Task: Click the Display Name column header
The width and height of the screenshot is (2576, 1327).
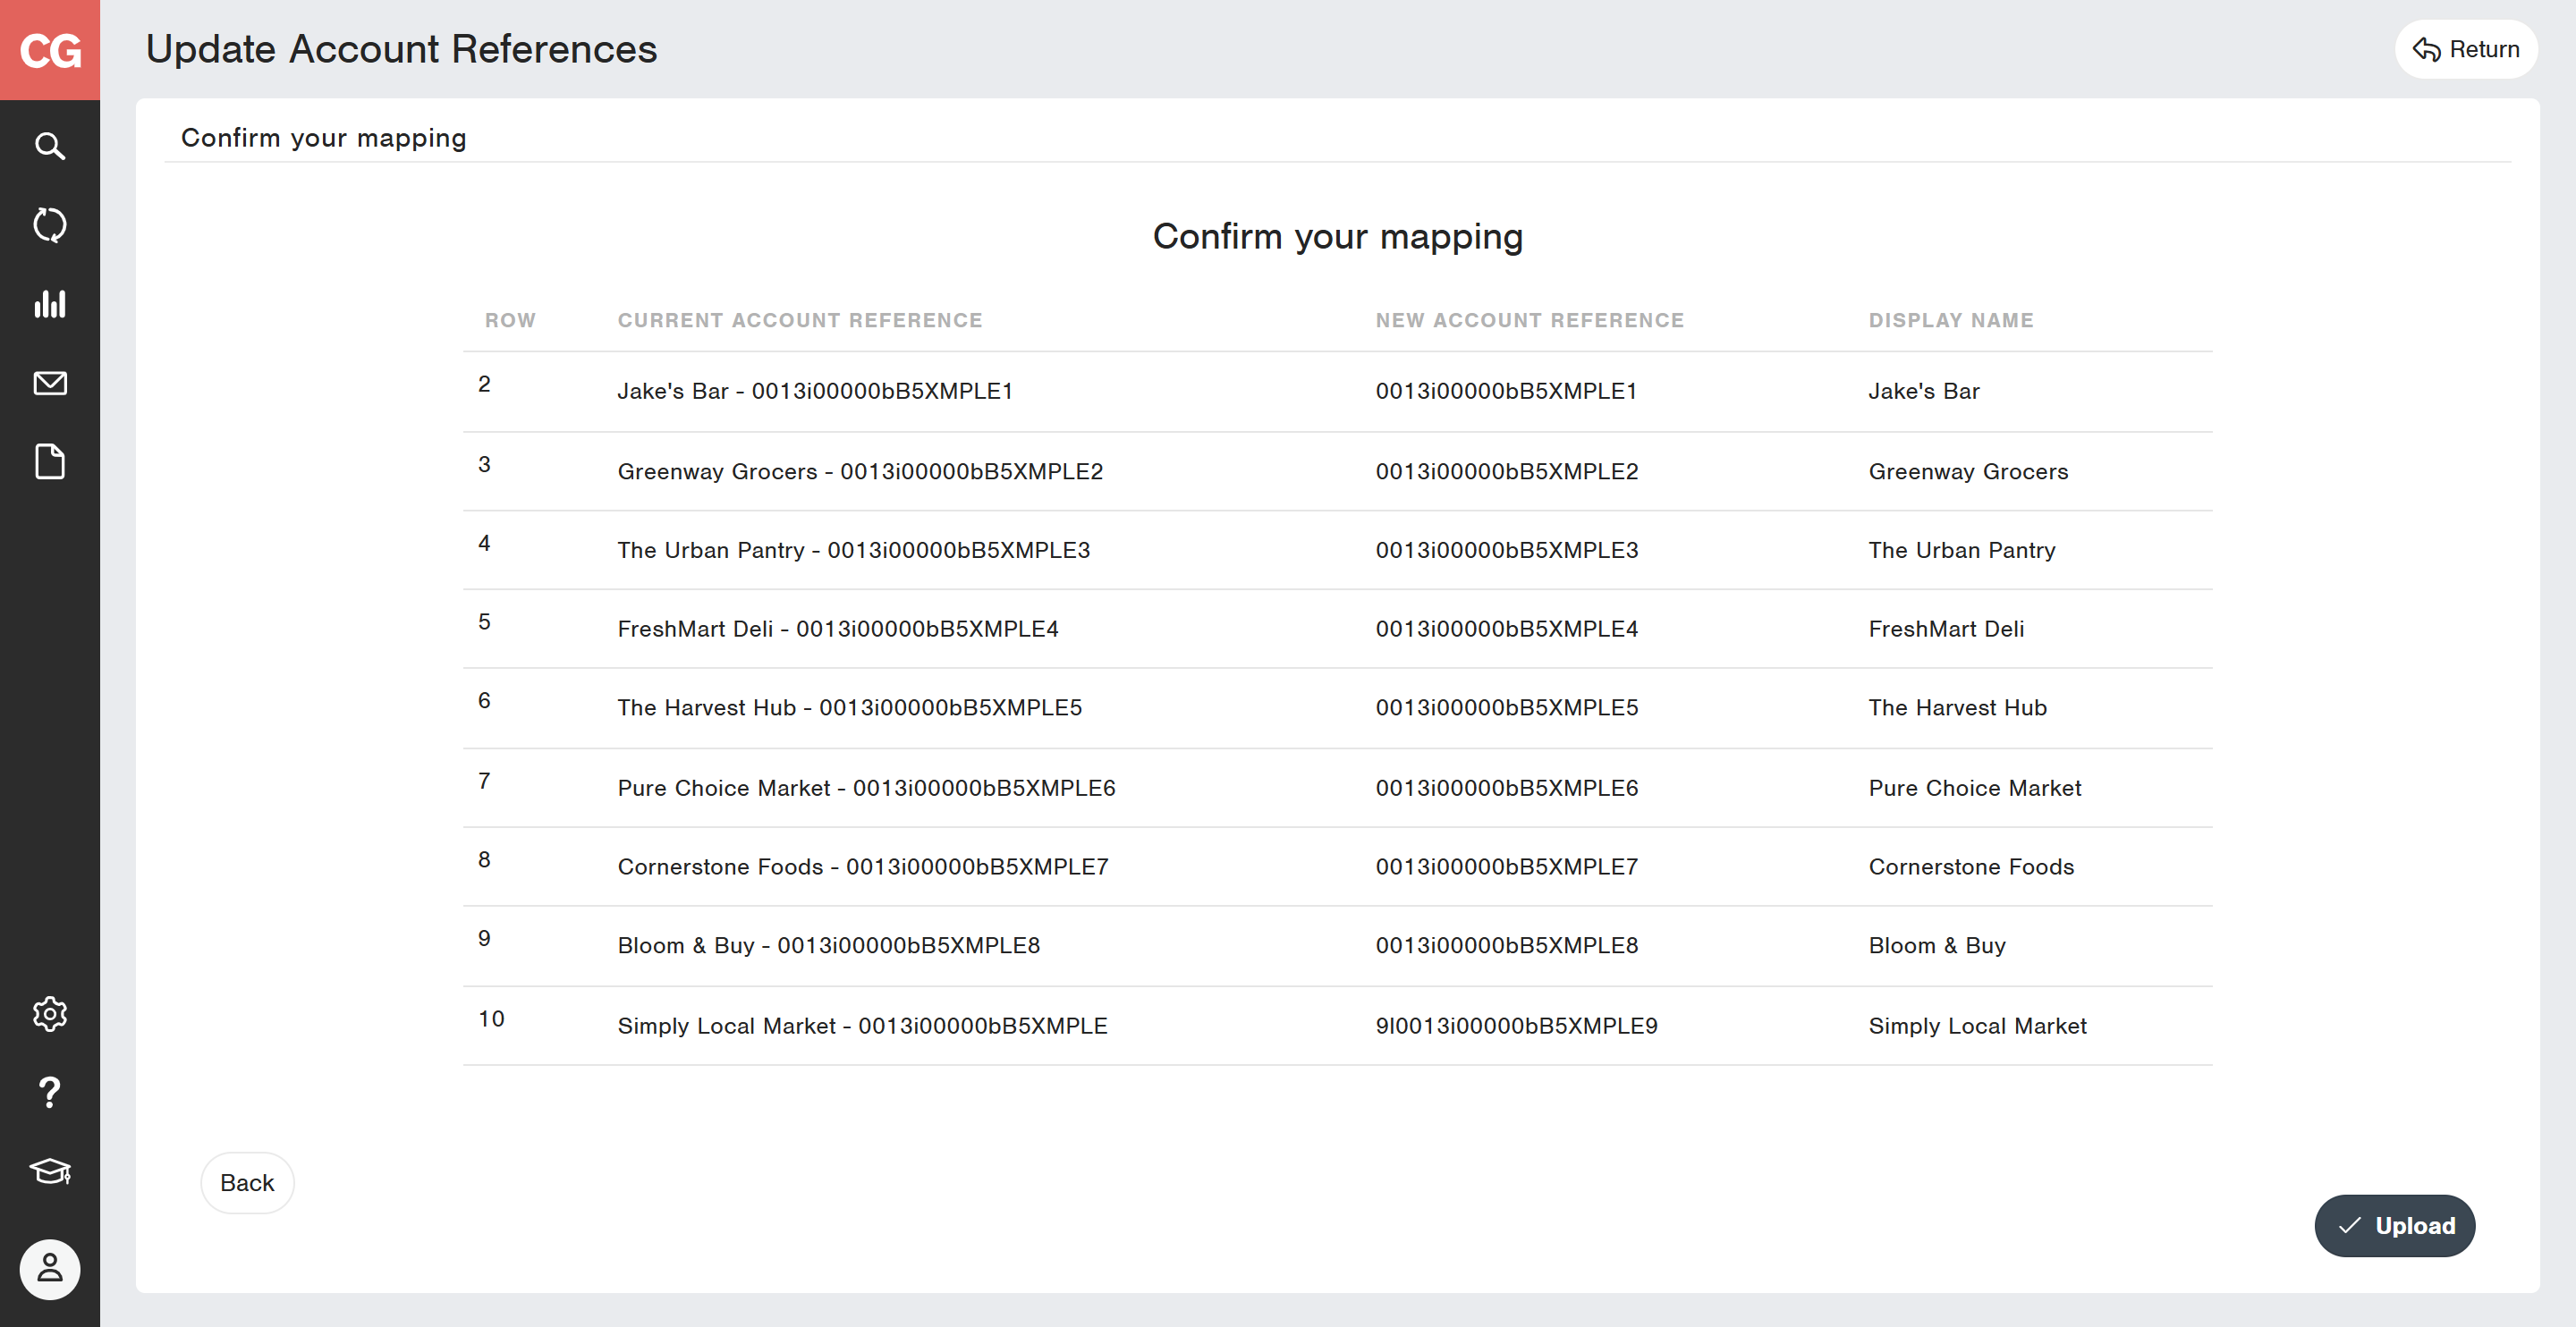Action: 1951,320
